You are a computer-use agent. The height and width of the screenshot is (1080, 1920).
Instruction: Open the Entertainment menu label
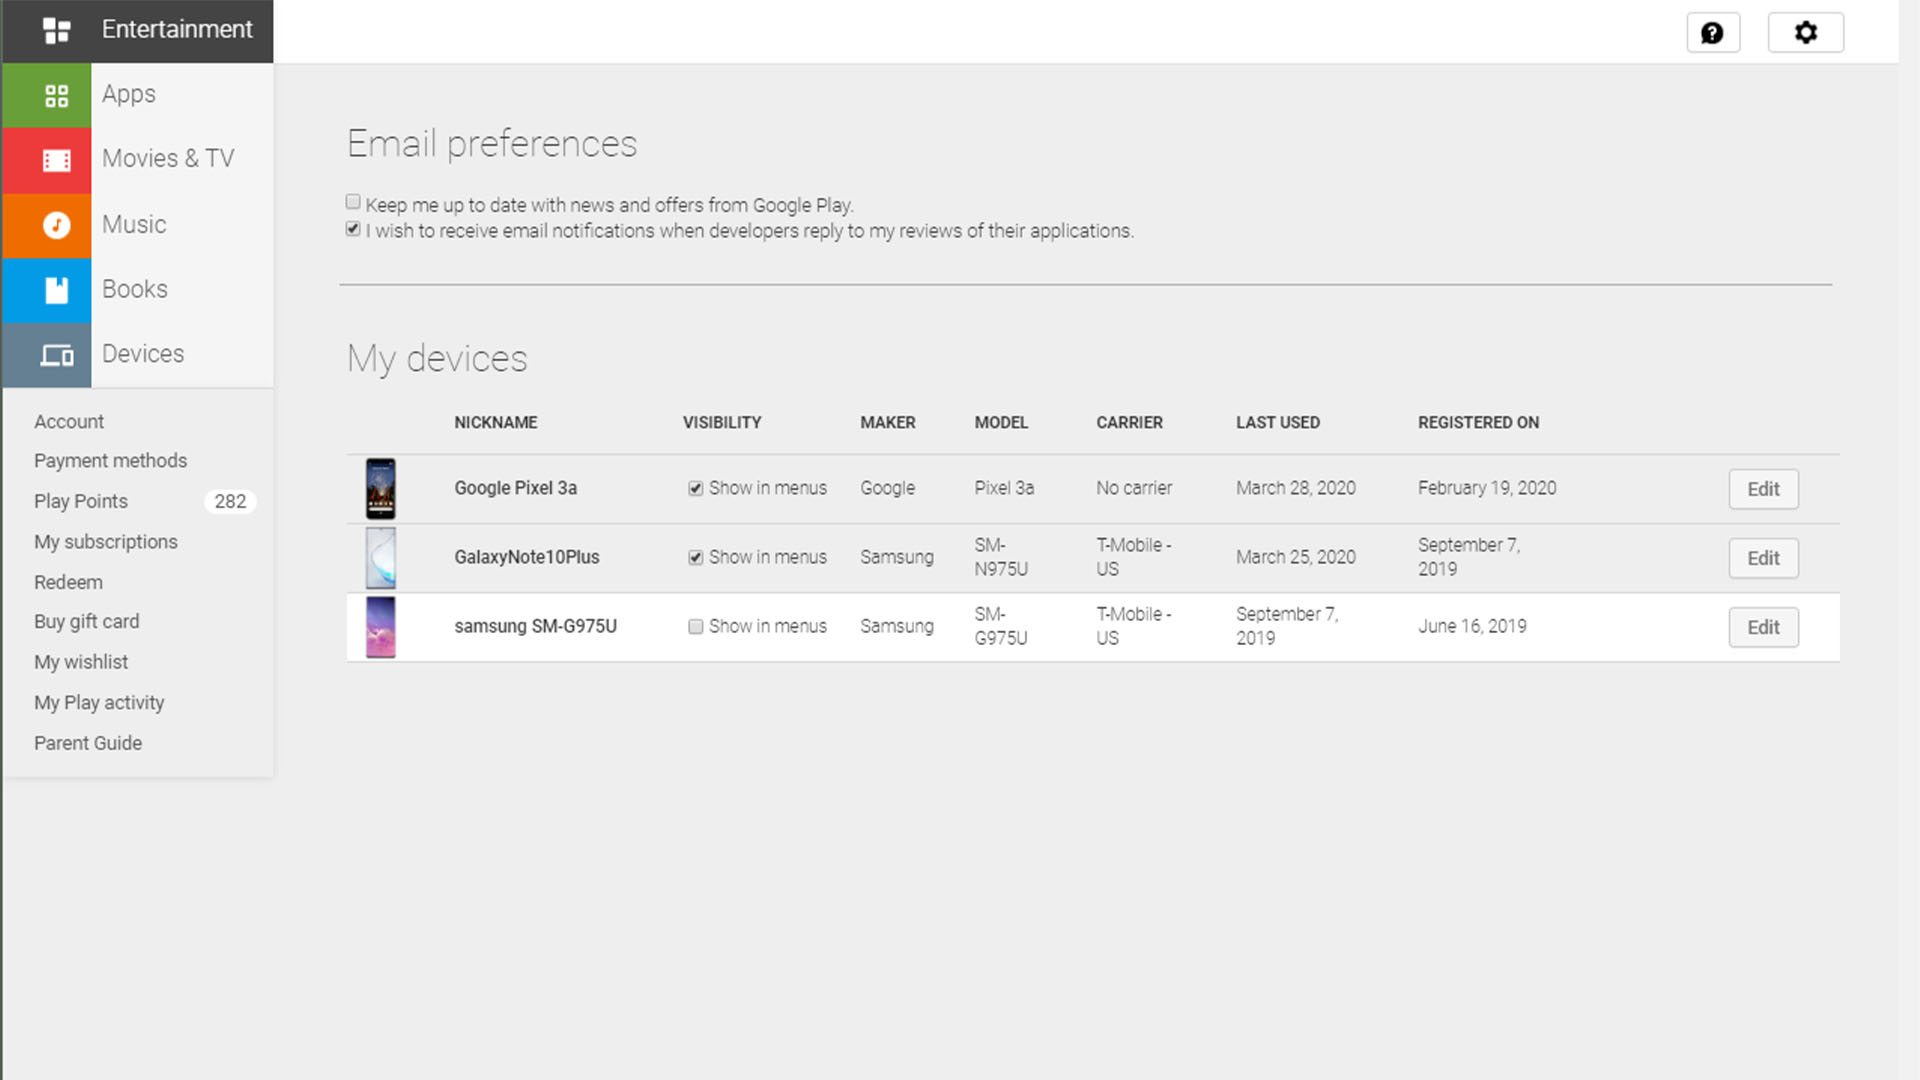click(177, 29)
